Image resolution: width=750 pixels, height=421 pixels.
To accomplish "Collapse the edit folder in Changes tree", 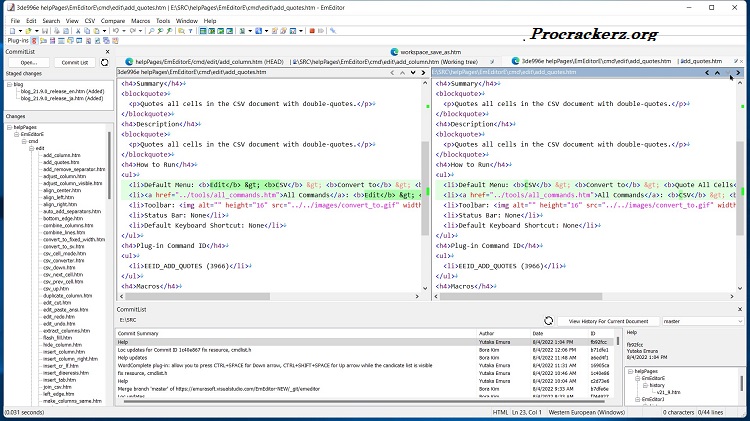I will point(31,148).
